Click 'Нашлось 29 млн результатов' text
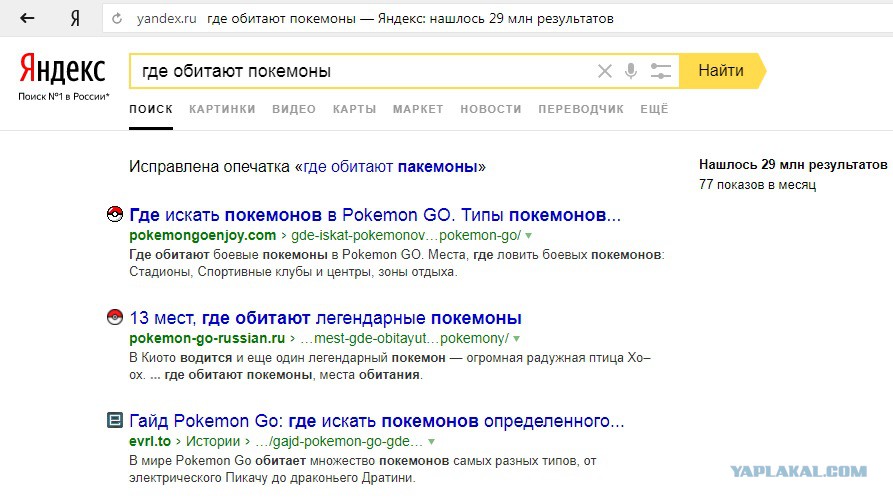The image size is (893, 501). [x=793, y=165]
